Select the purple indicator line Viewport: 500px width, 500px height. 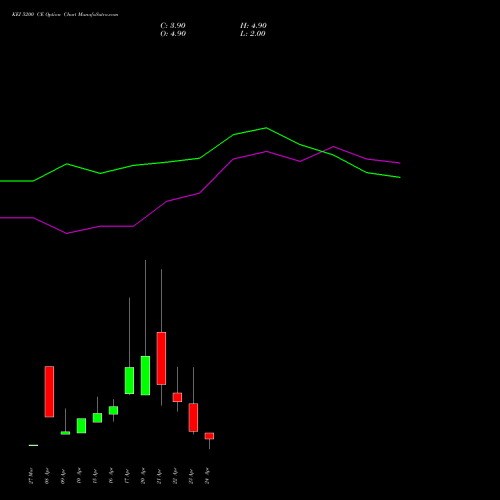click(x=200, y=193)
